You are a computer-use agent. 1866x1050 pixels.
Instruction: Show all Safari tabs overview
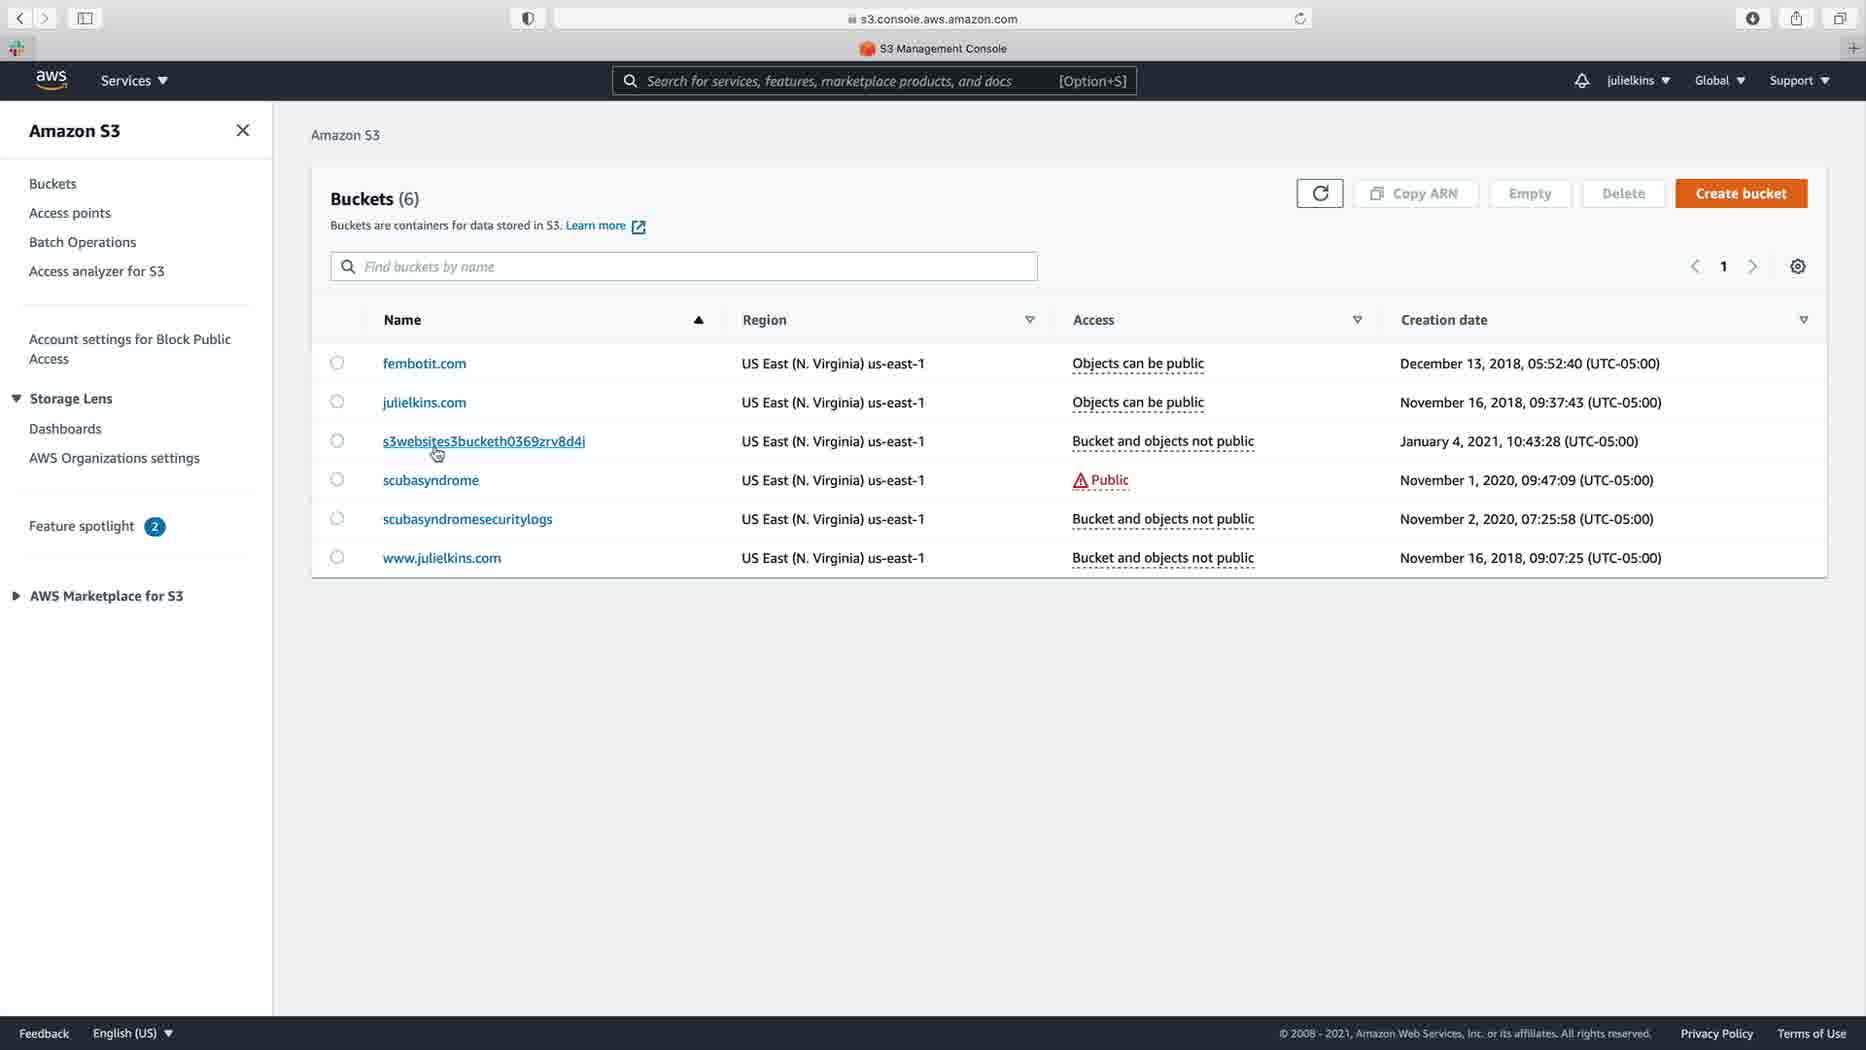[1839, 18]
